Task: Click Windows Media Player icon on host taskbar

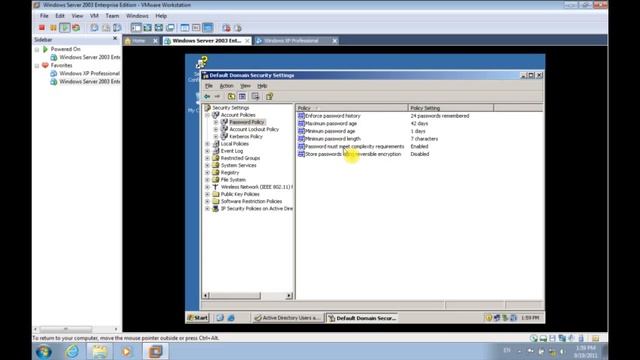Action: click(x=126, y=351)
